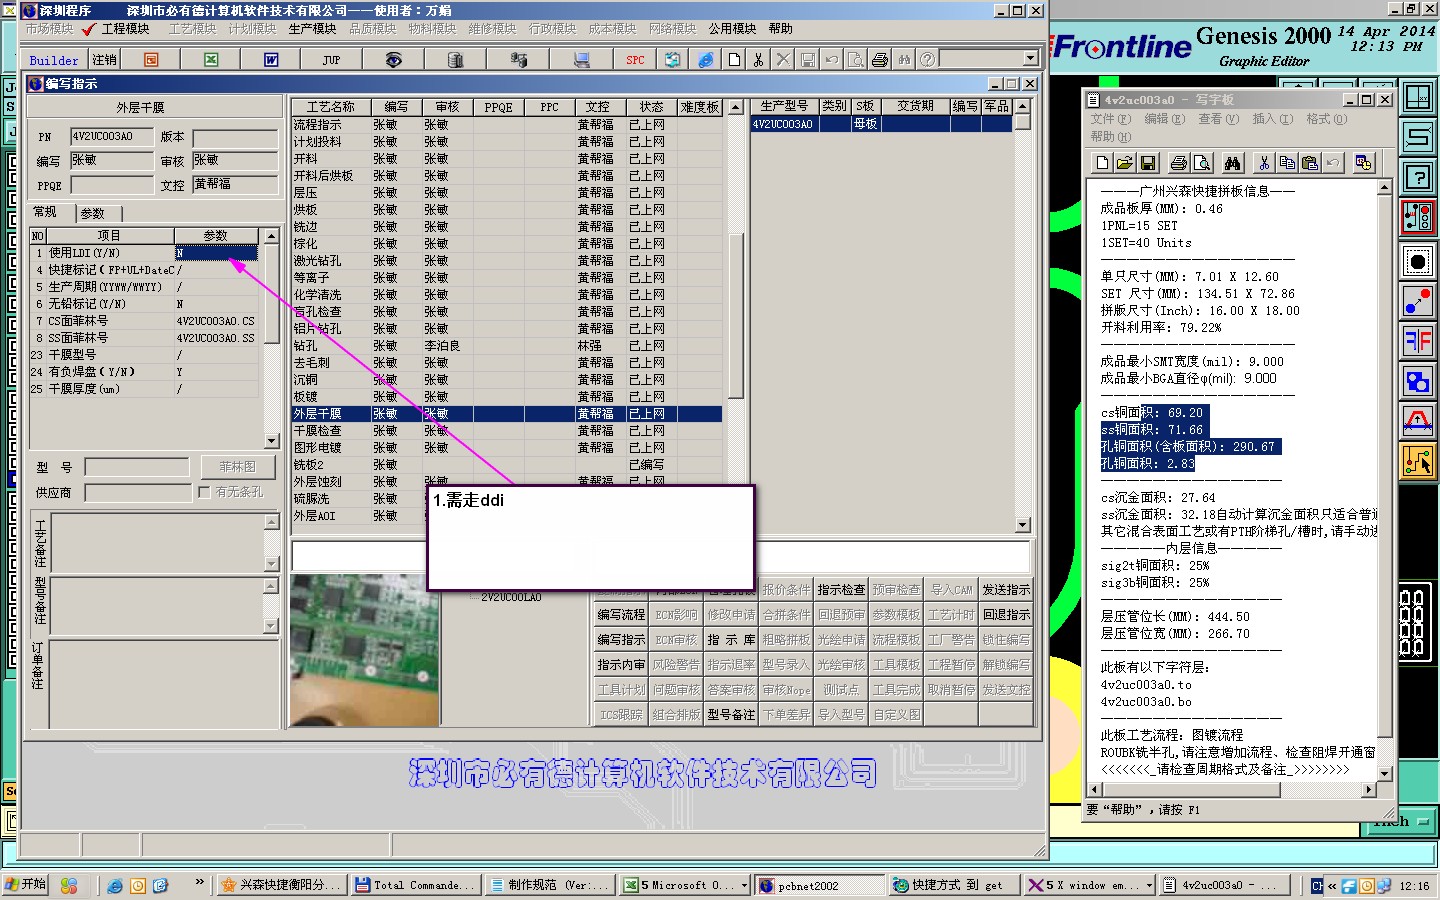Open the 公用模块 menu
This screenshot has height=900, width=1440.
pos(733,29)
